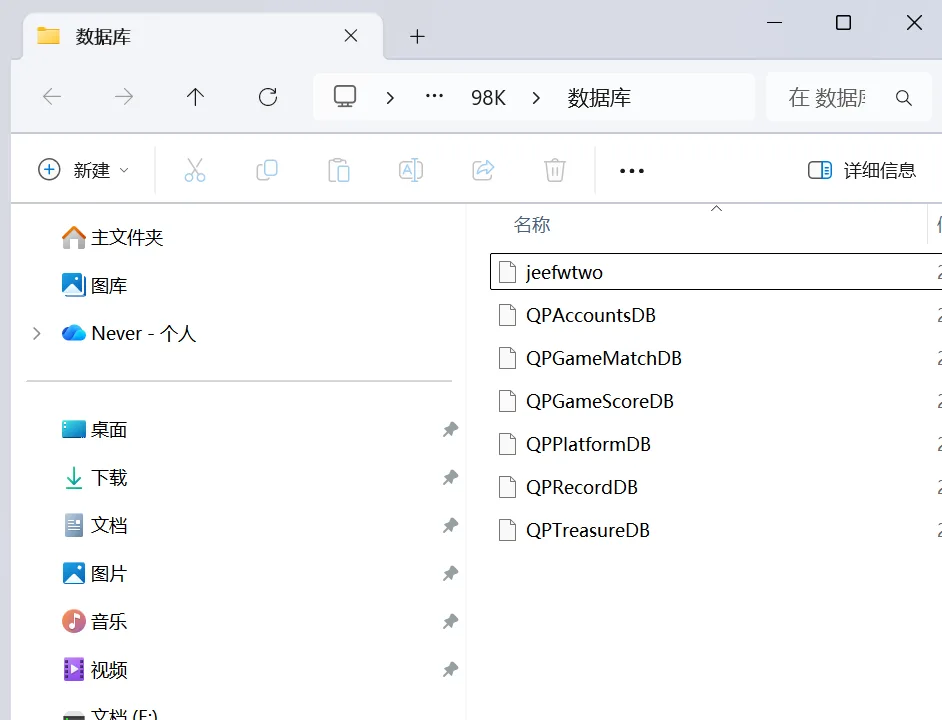The image size is (942, 720).
Task: Click the pin icon beside 桌面
Action: point(451,429)
